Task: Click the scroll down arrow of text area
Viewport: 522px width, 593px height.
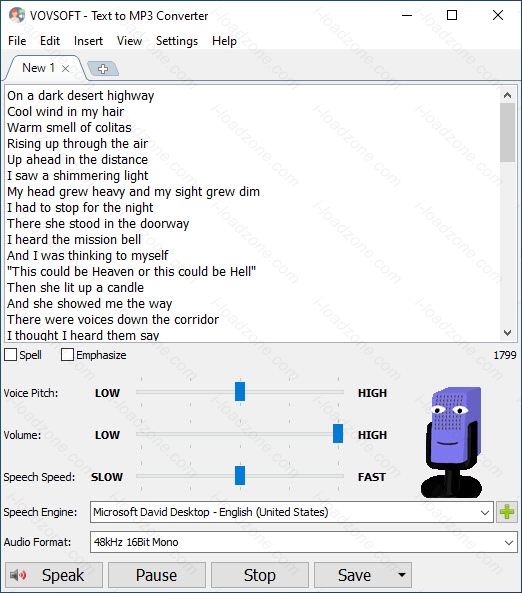Action: click(x=507, y=333)
